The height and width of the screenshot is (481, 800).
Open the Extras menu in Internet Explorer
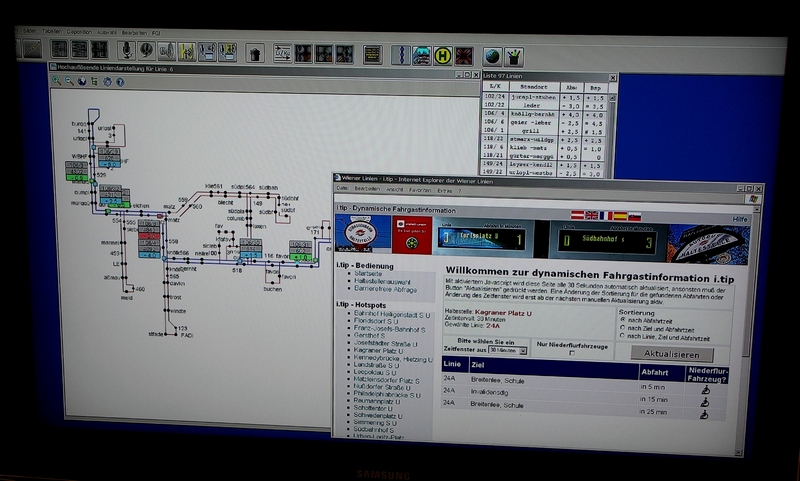click(444, 190)
